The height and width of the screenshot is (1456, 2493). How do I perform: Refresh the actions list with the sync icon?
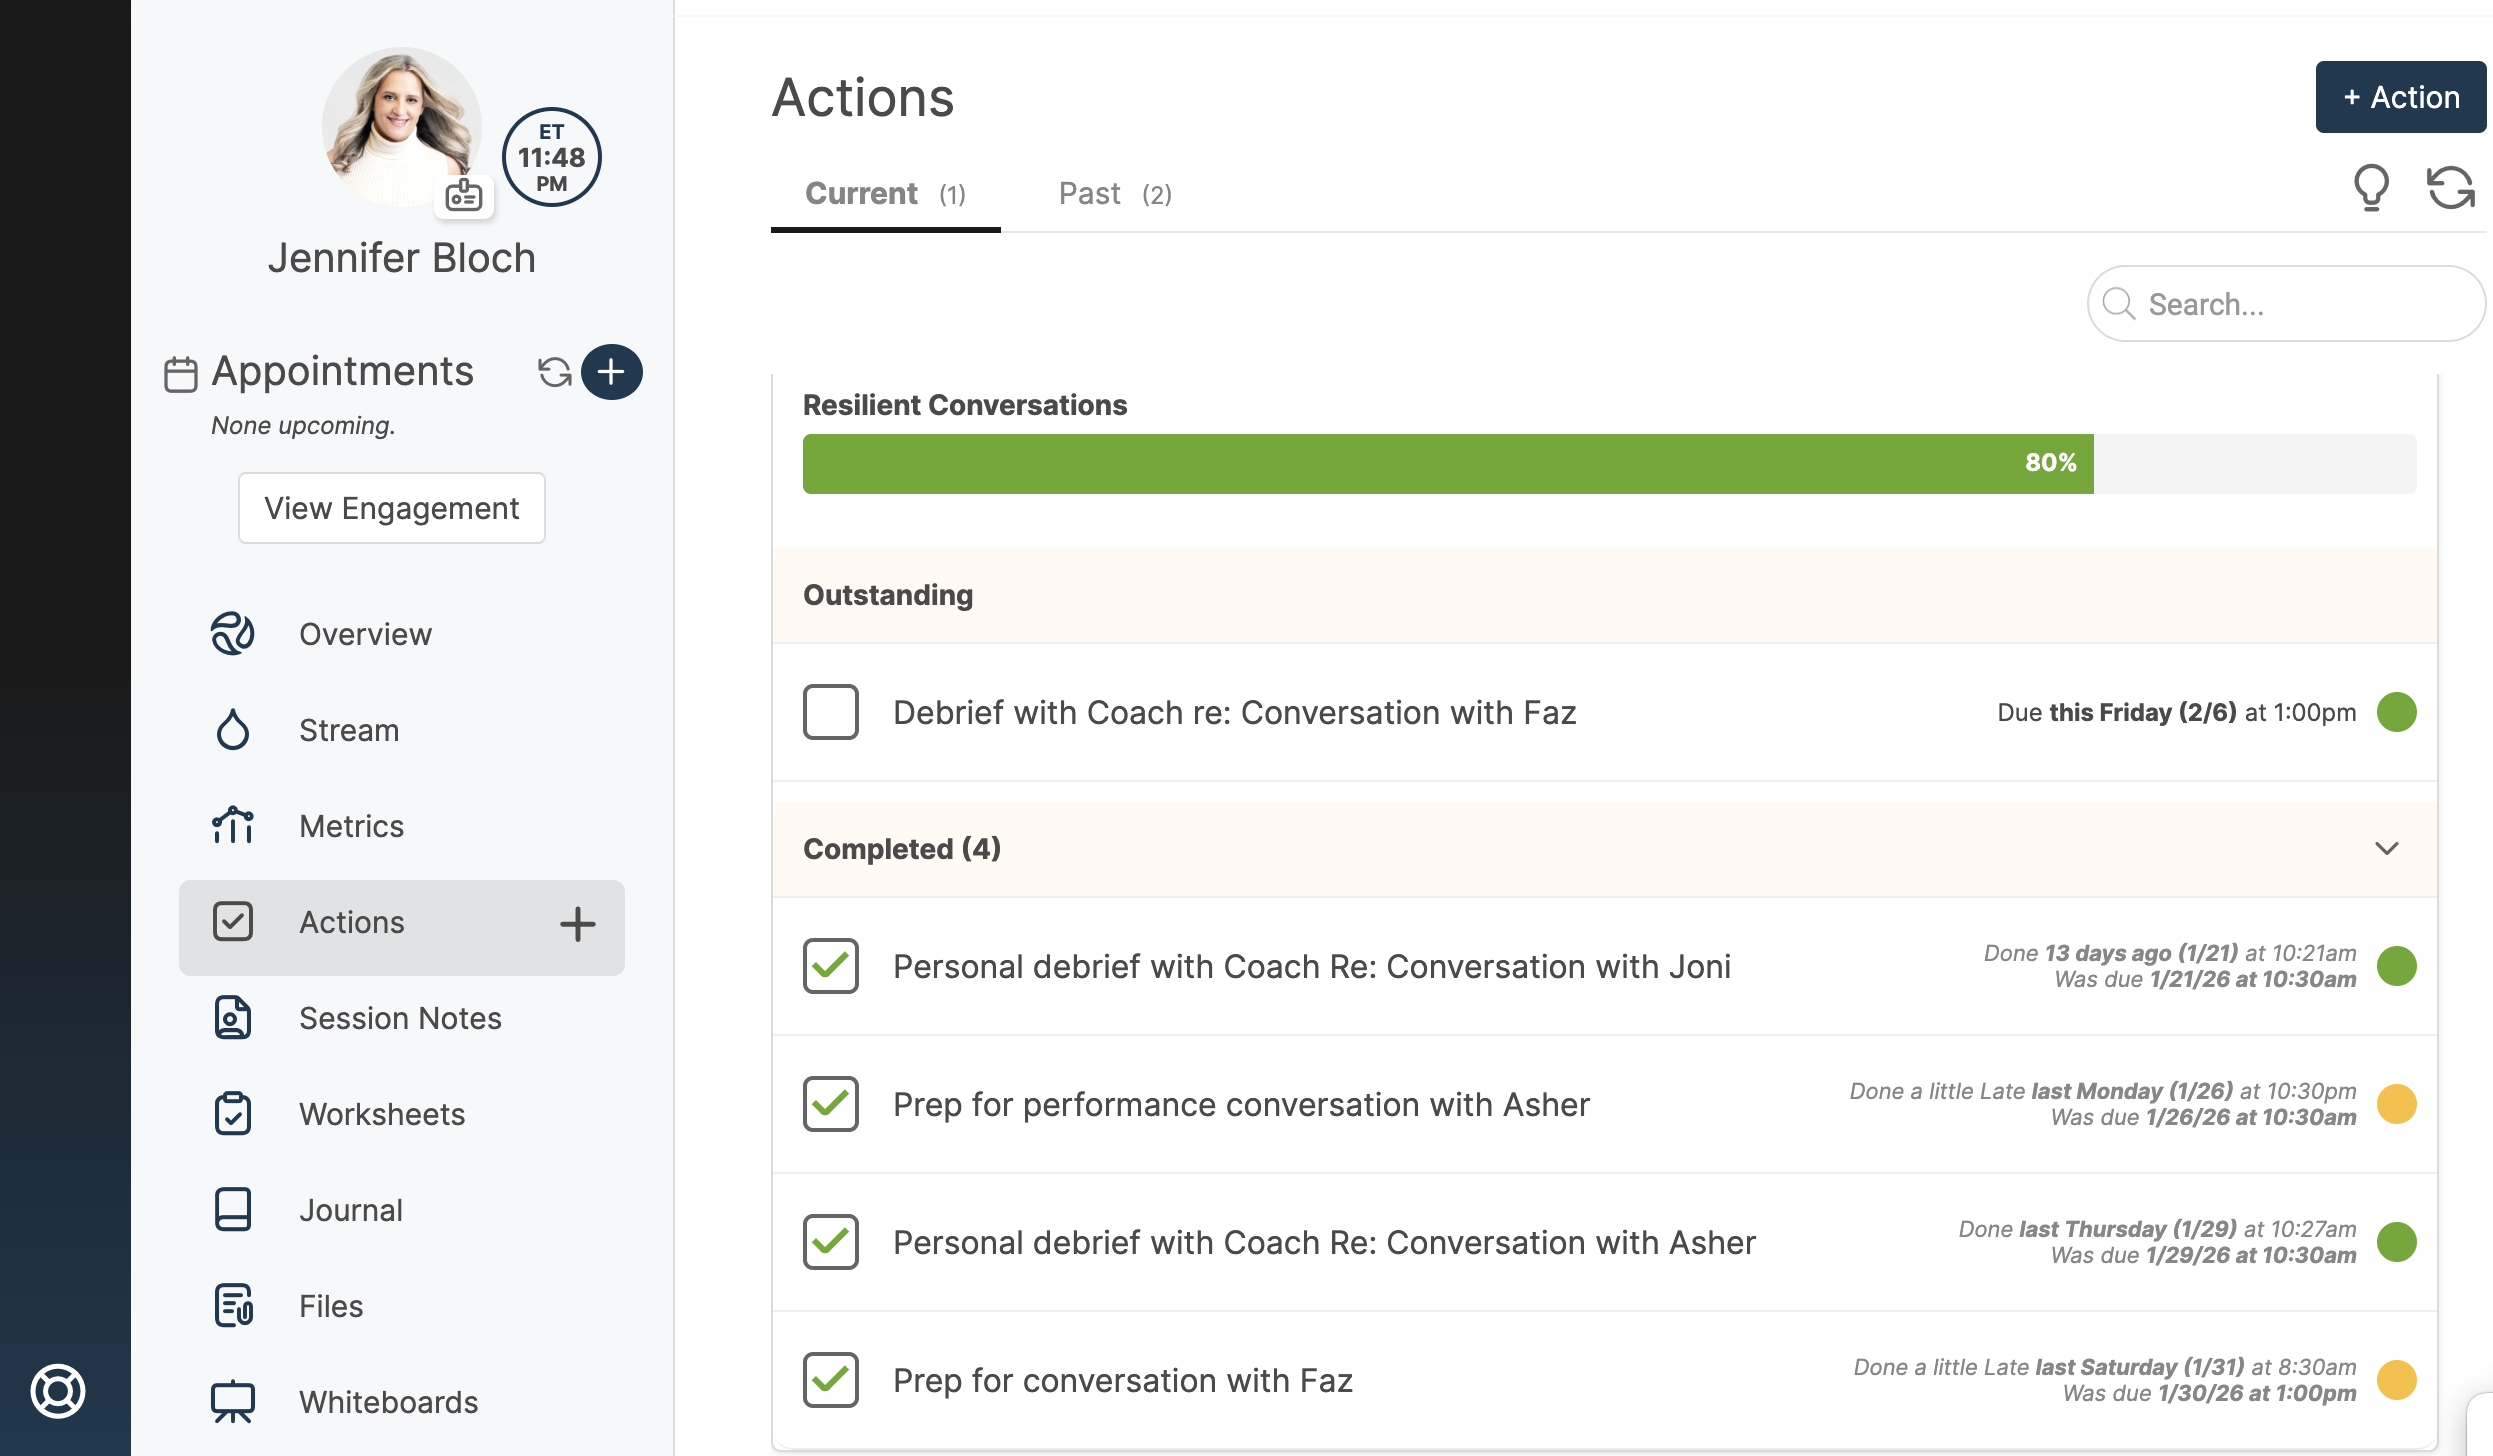coord(2450,187)
